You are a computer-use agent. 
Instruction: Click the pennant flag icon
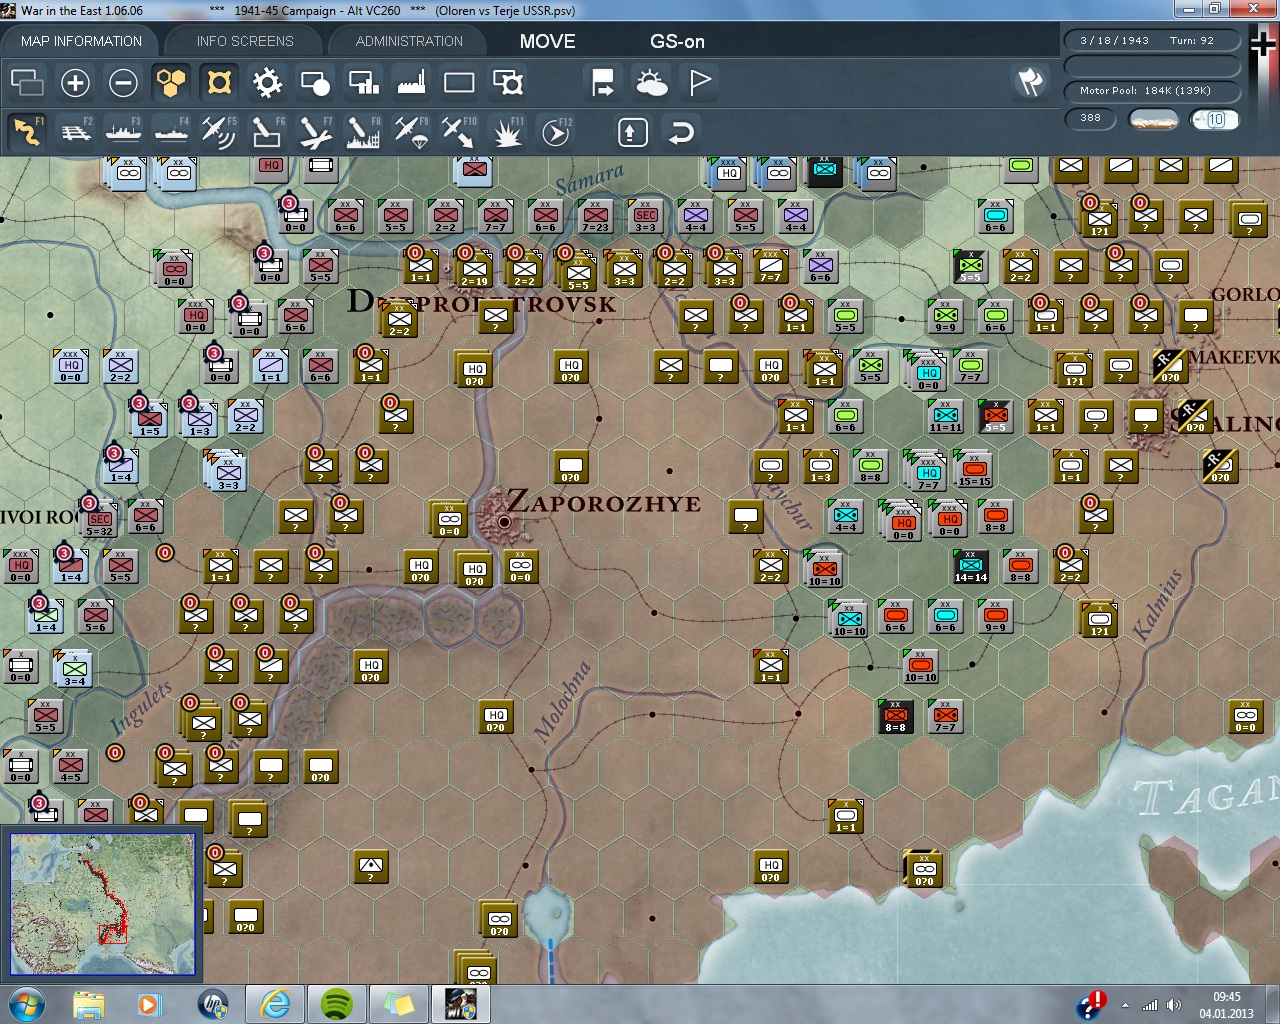pos(700,83)
